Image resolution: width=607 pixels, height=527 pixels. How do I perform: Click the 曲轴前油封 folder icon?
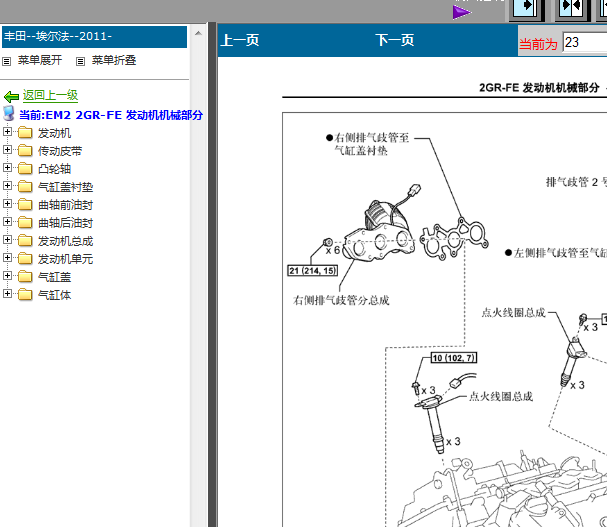(25, 204)
